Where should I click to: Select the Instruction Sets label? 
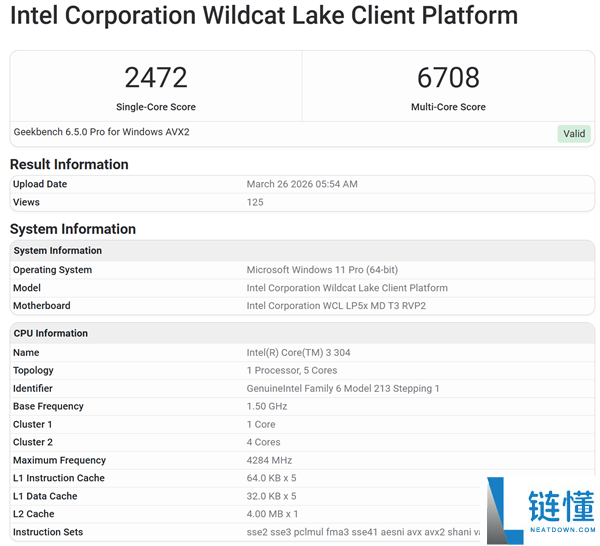click(x=48, y=532)
